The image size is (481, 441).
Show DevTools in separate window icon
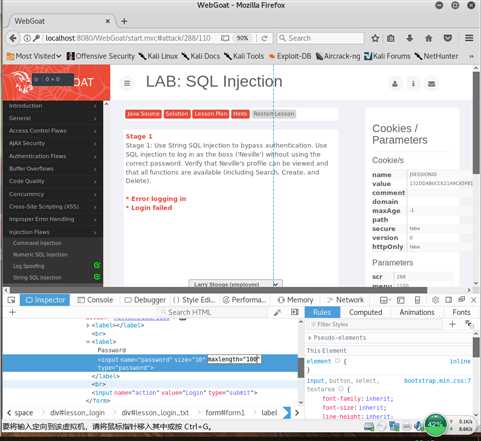[461, 300]
